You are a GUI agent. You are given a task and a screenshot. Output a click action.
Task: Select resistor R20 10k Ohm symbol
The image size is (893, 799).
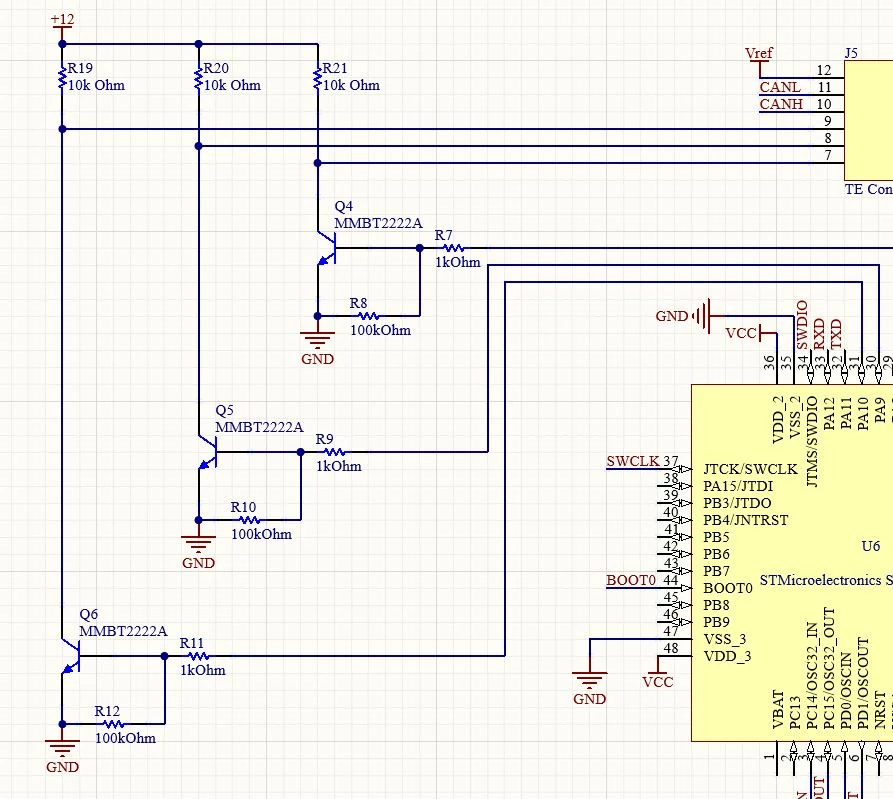pyautogui.click(x=198, y=77)
